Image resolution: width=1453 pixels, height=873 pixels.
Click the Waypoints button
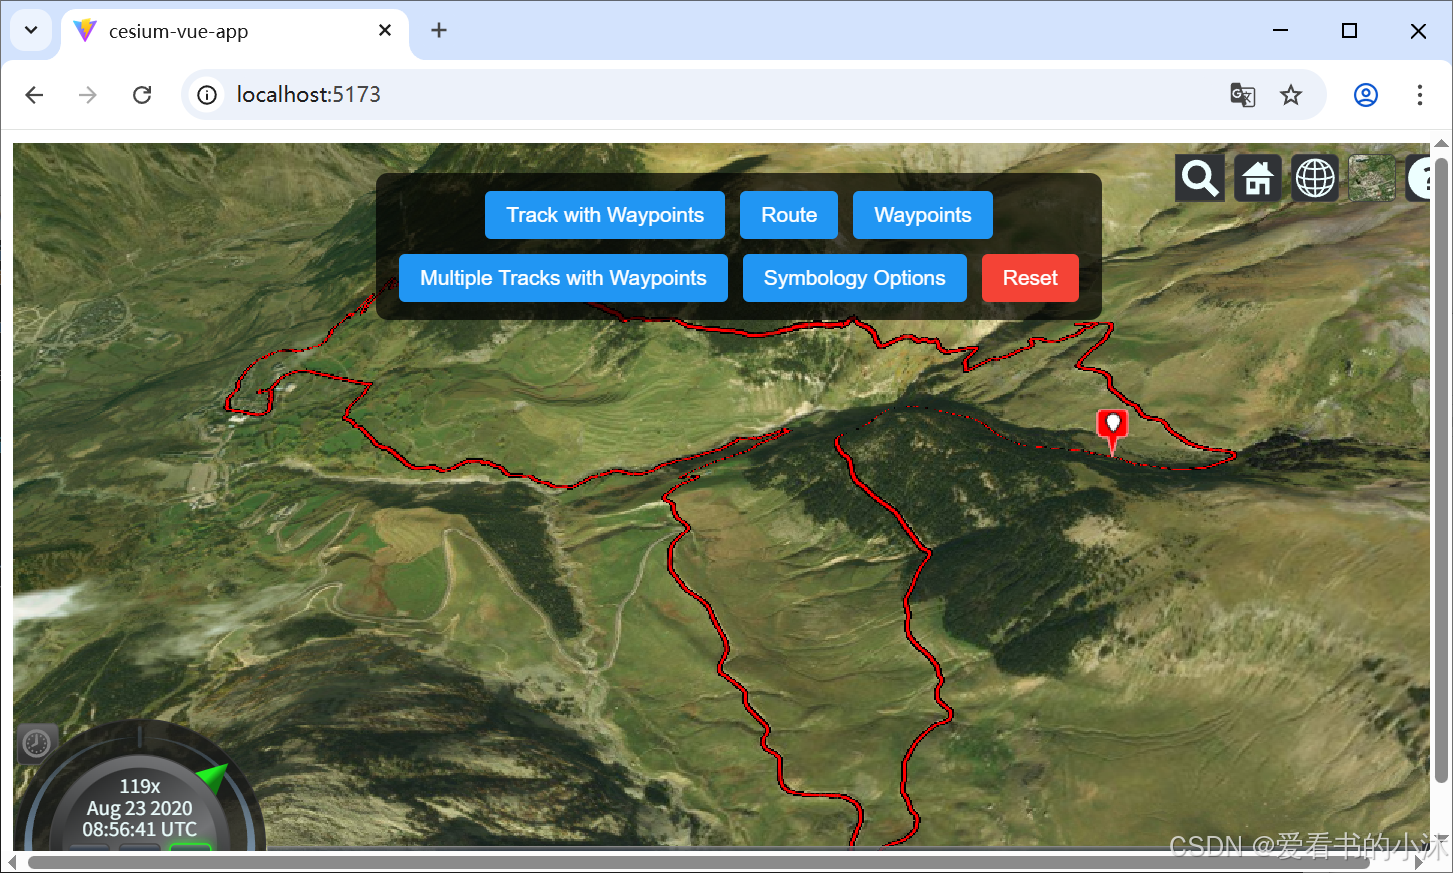click(x=923, y=215)
